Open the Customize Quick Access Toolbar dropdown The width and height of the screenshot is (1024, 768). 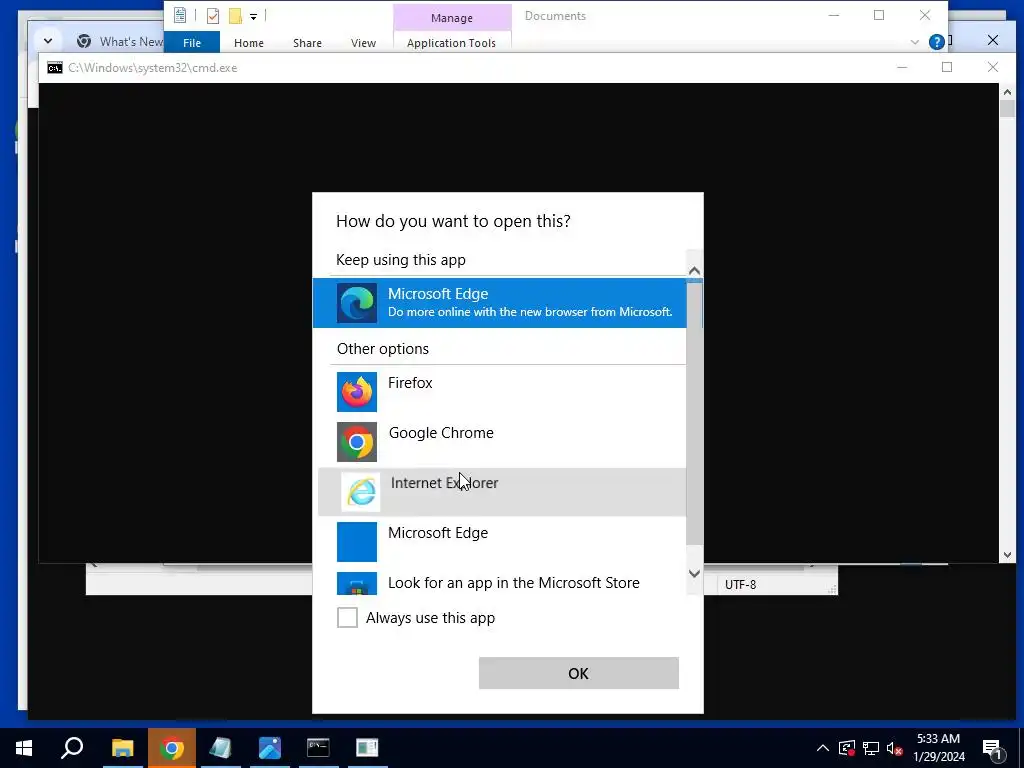tap(253, 16)
